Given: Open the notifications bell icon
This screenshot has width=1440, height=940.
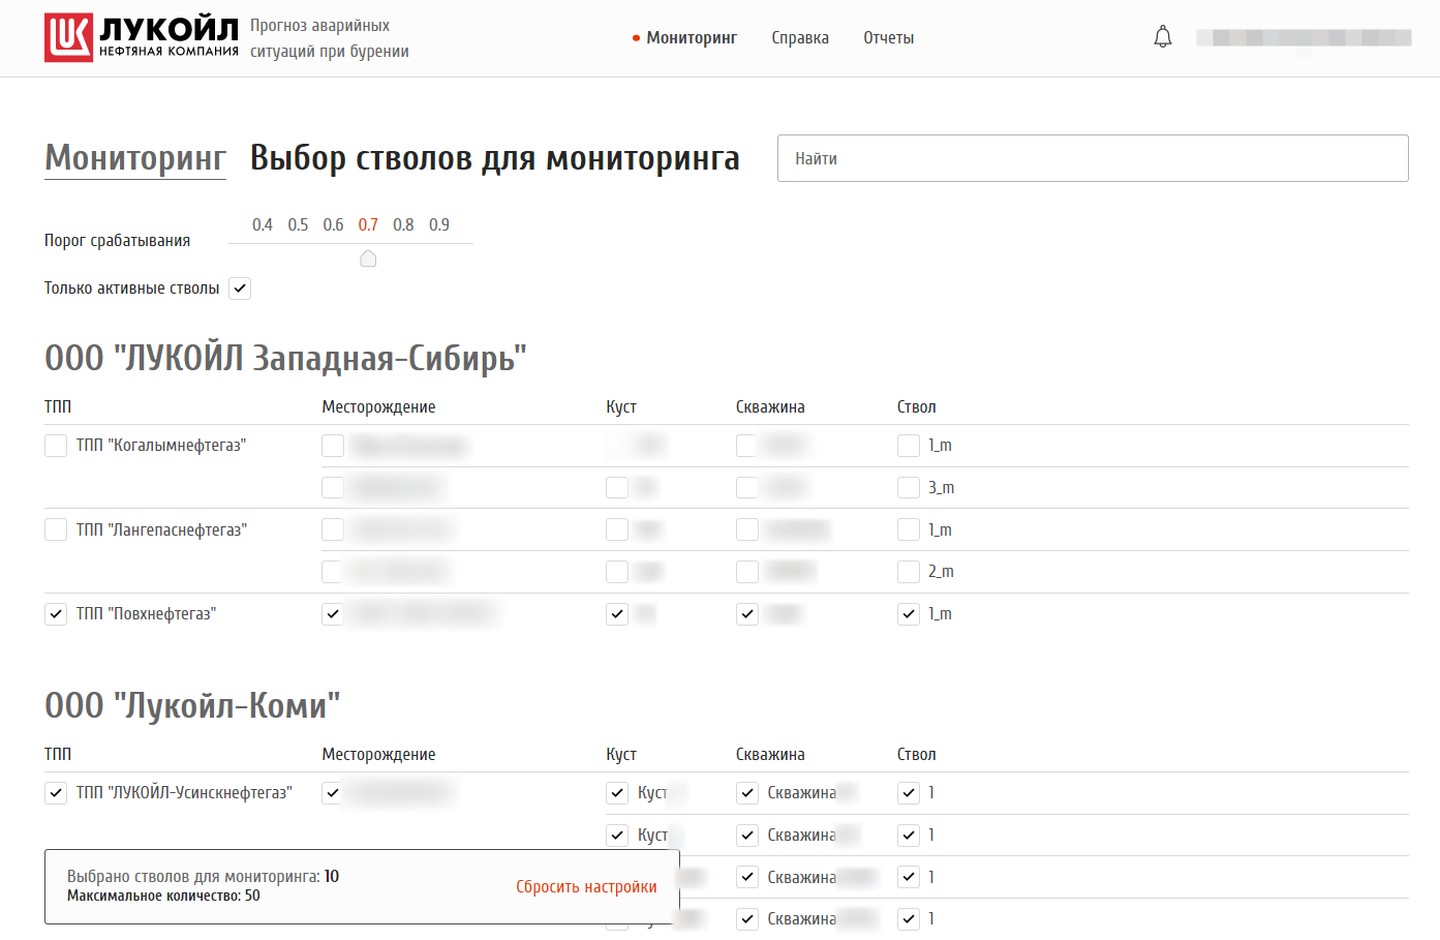Looking at the screenshot, I should [1162, 38].
